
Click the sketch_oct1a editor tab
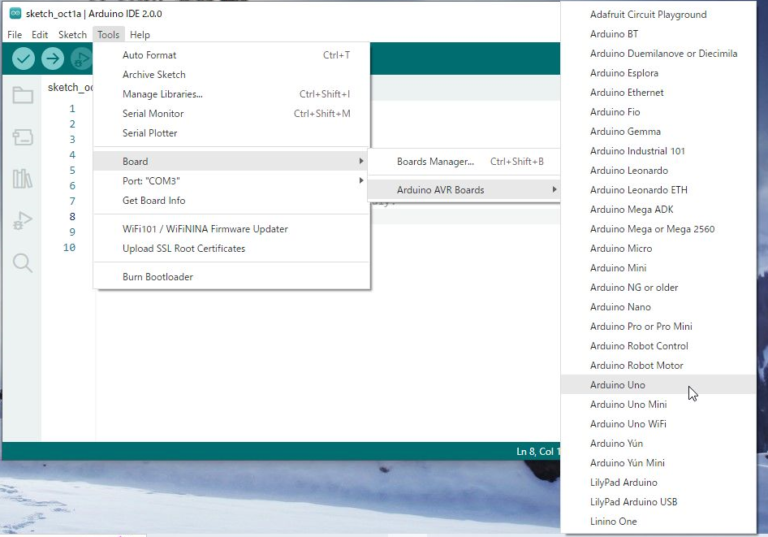(x=70, y=88)
